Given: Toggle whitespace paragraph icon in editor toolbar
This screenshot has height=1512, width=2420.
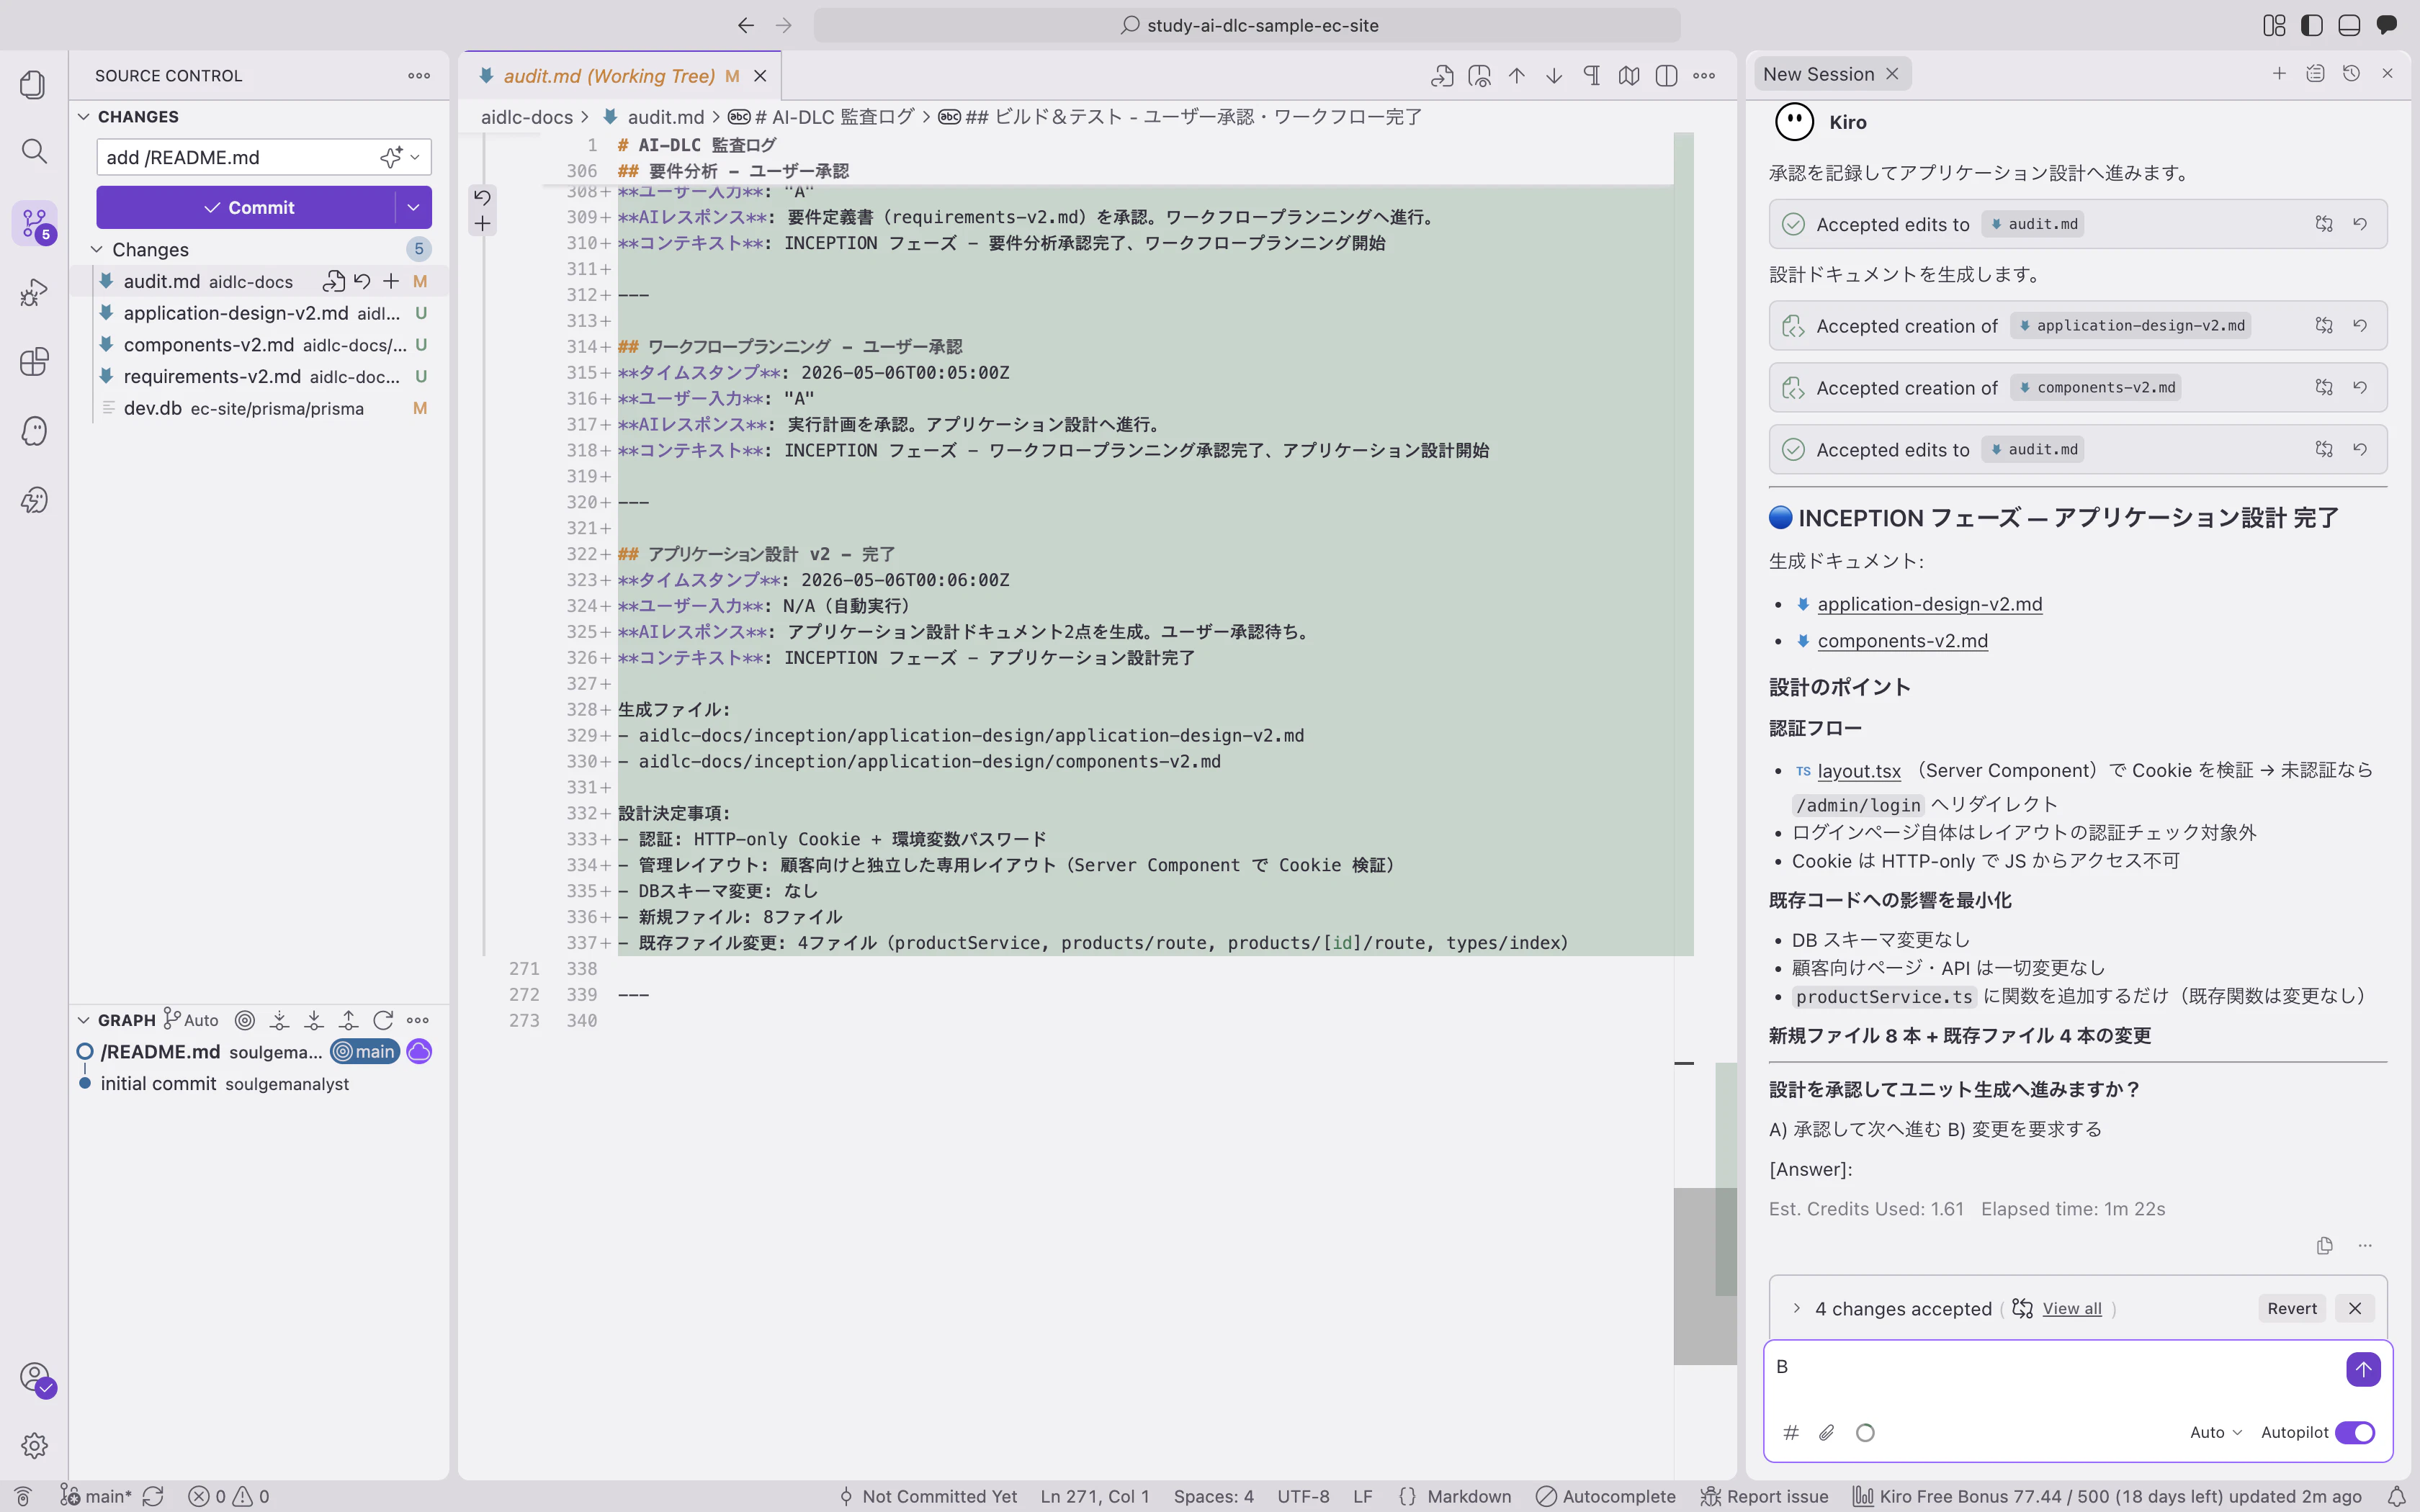Looking at the screenshot, I should (1592, 75).
